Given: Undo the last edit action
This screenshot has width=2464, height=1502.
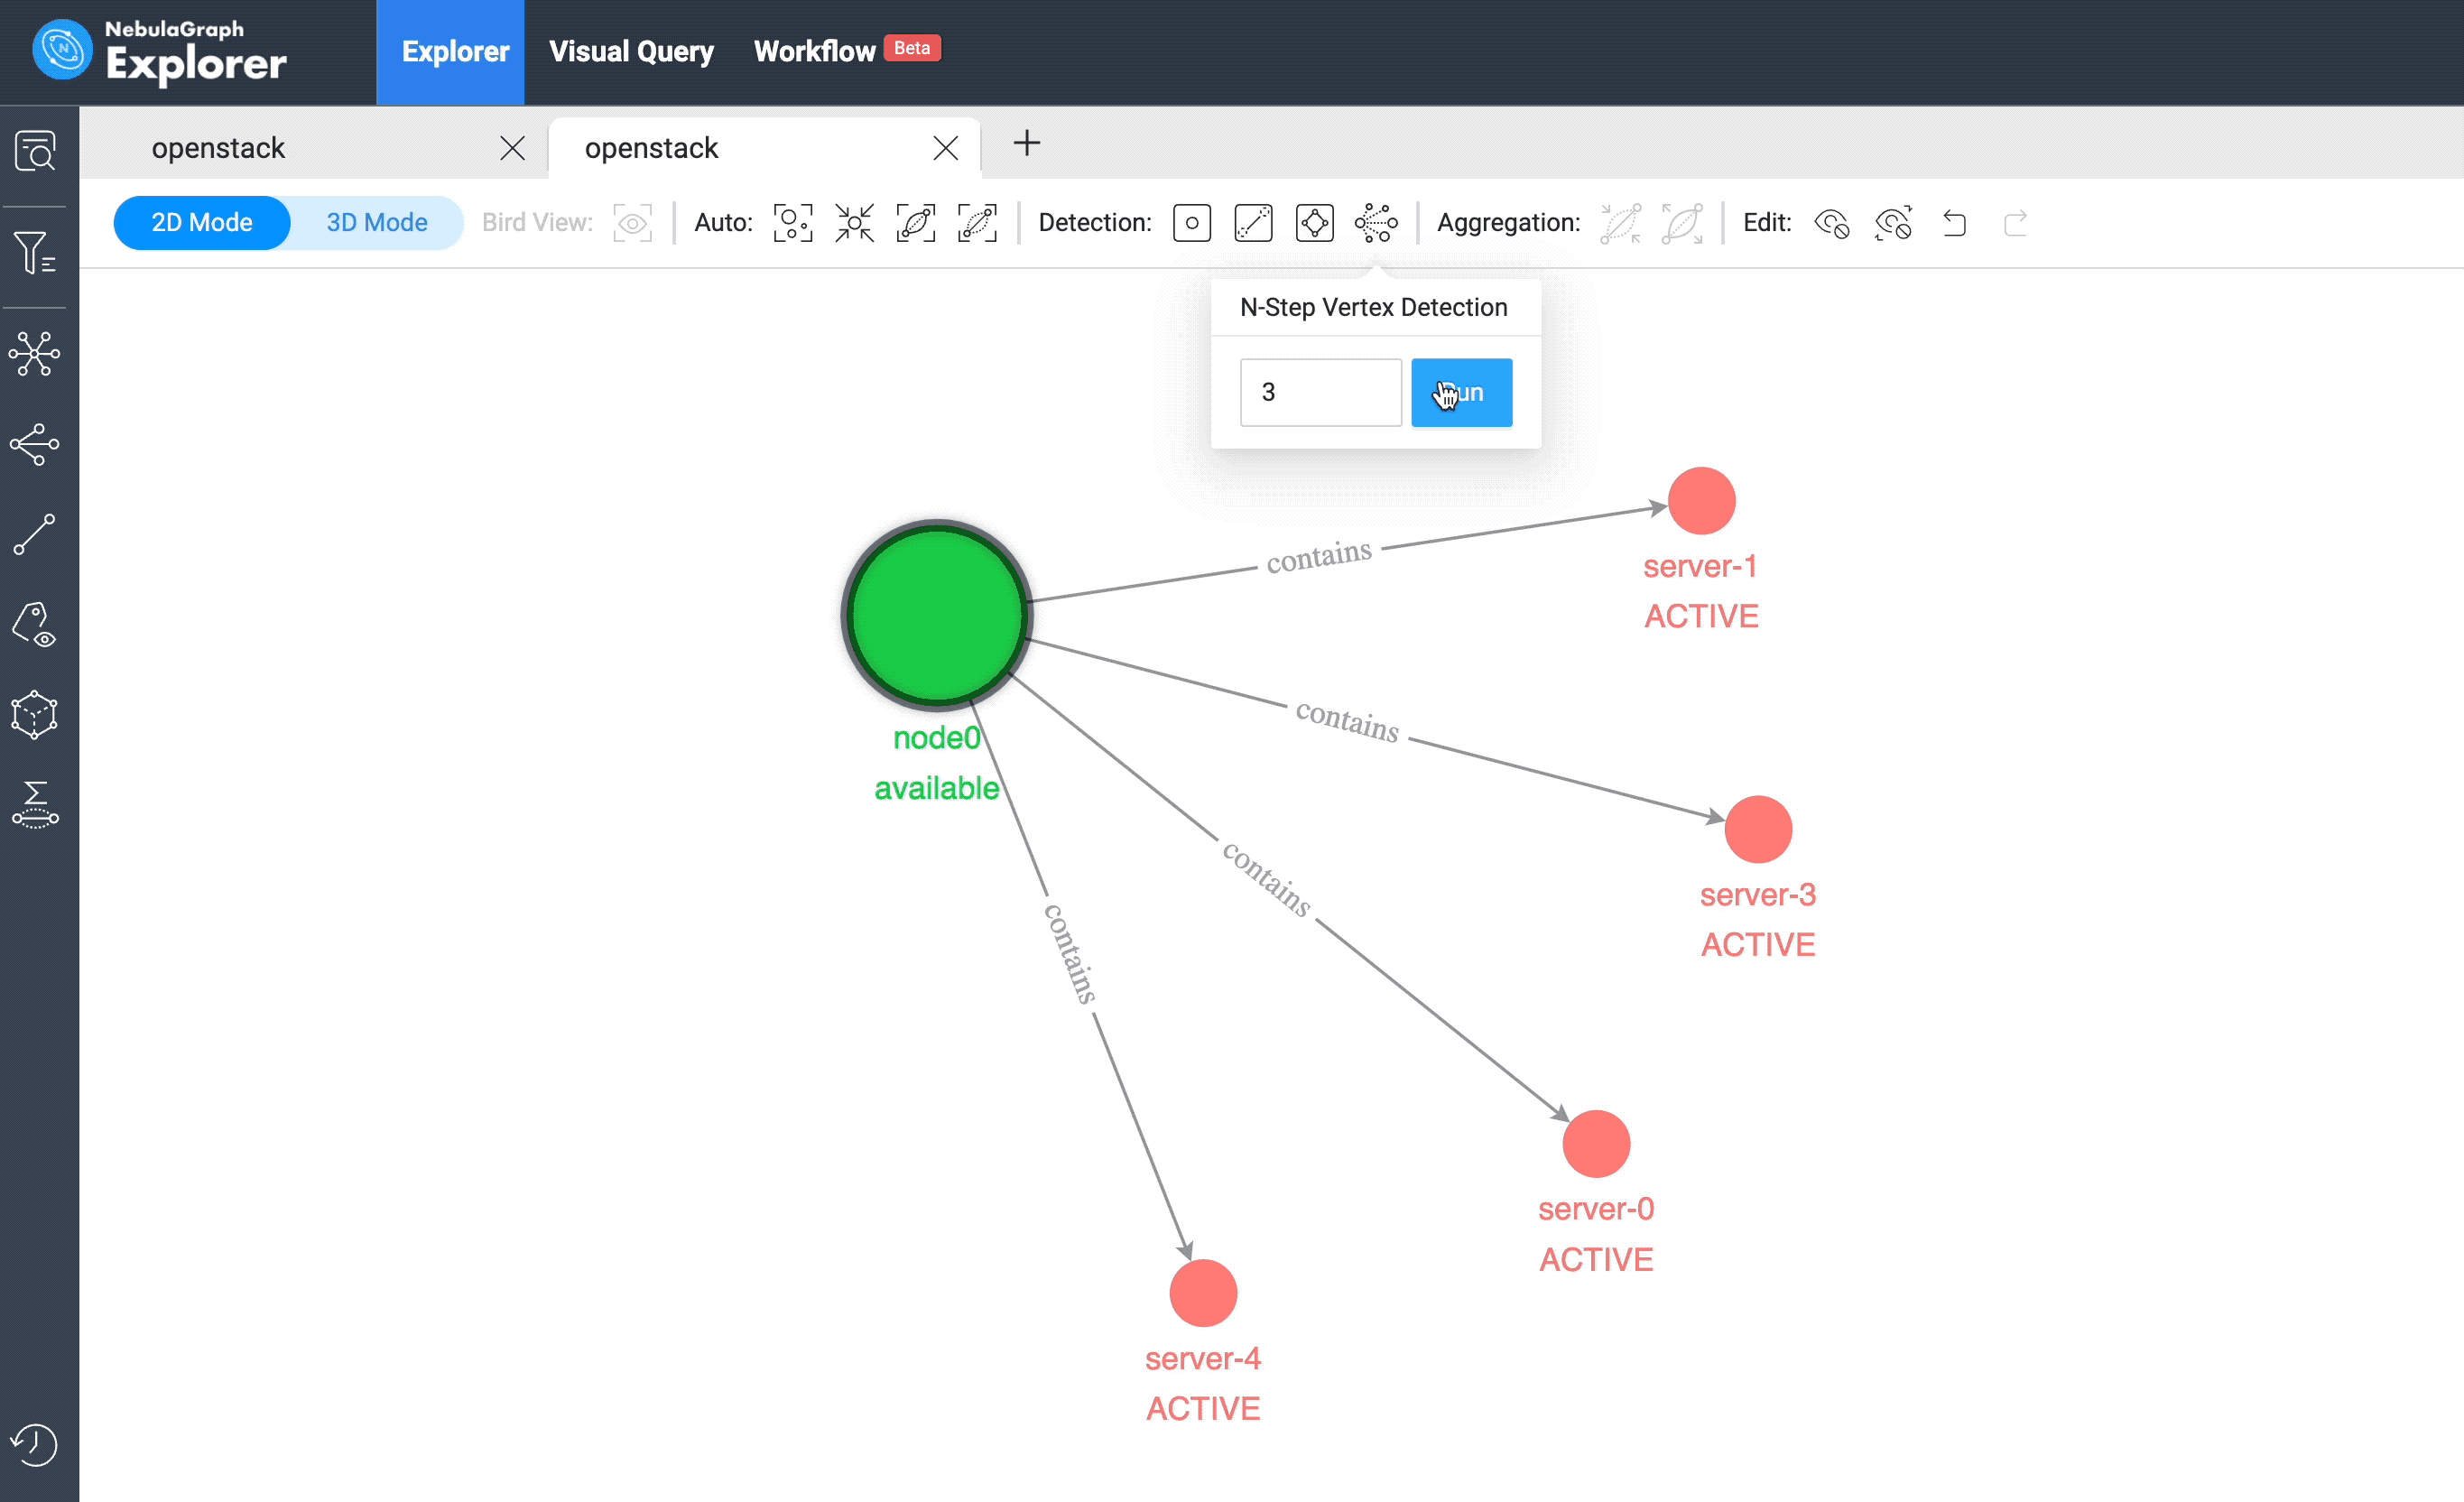Looking at the screenshot, I should click(x=1955, y=224).
